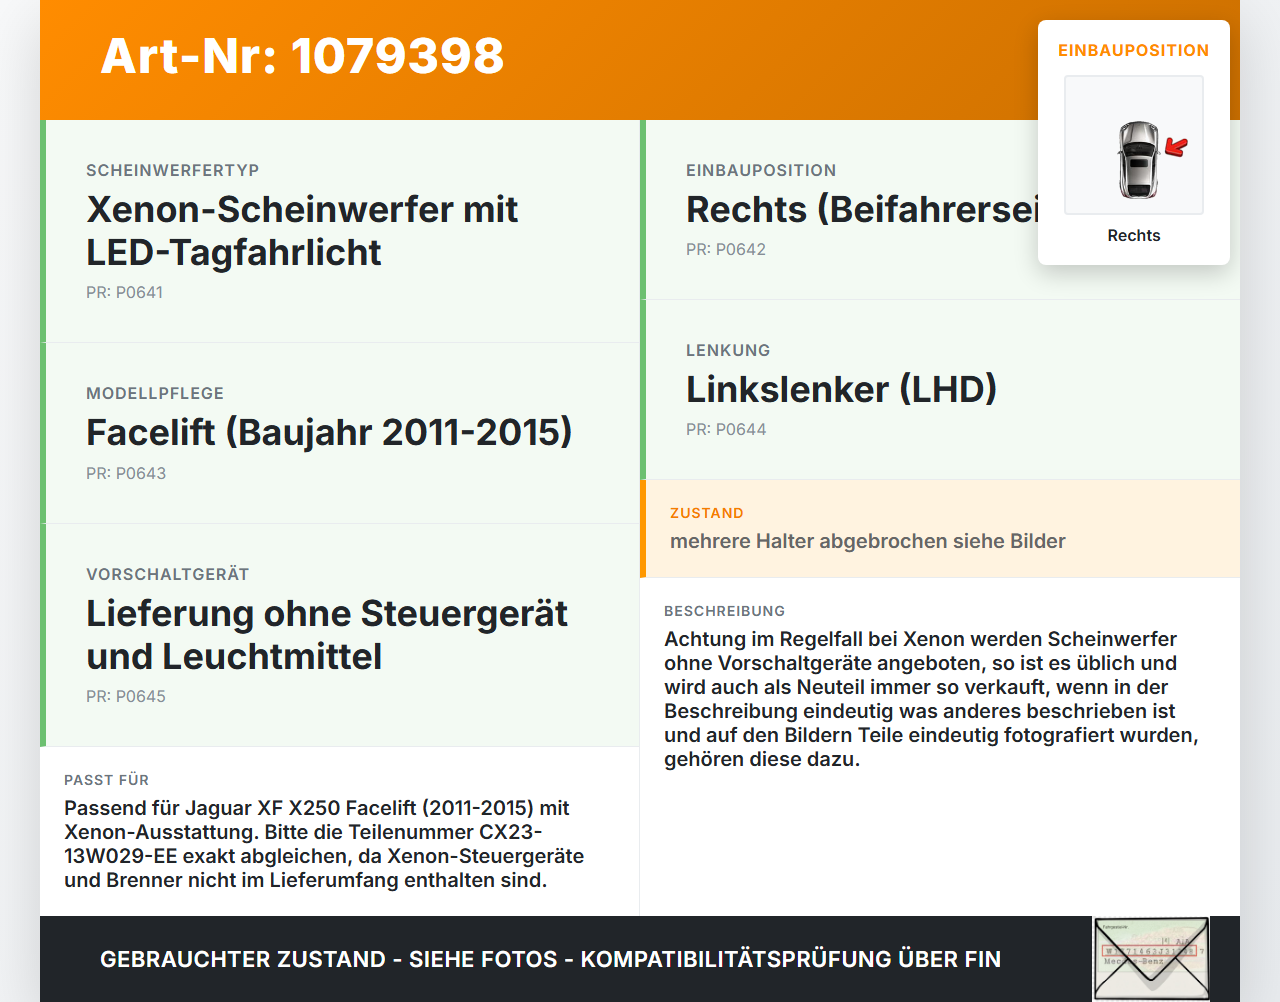Select "Facelift (Baujahr 2011-2015)" value
Viewport: 1280px width, 1002px height.
click(329, 432)
